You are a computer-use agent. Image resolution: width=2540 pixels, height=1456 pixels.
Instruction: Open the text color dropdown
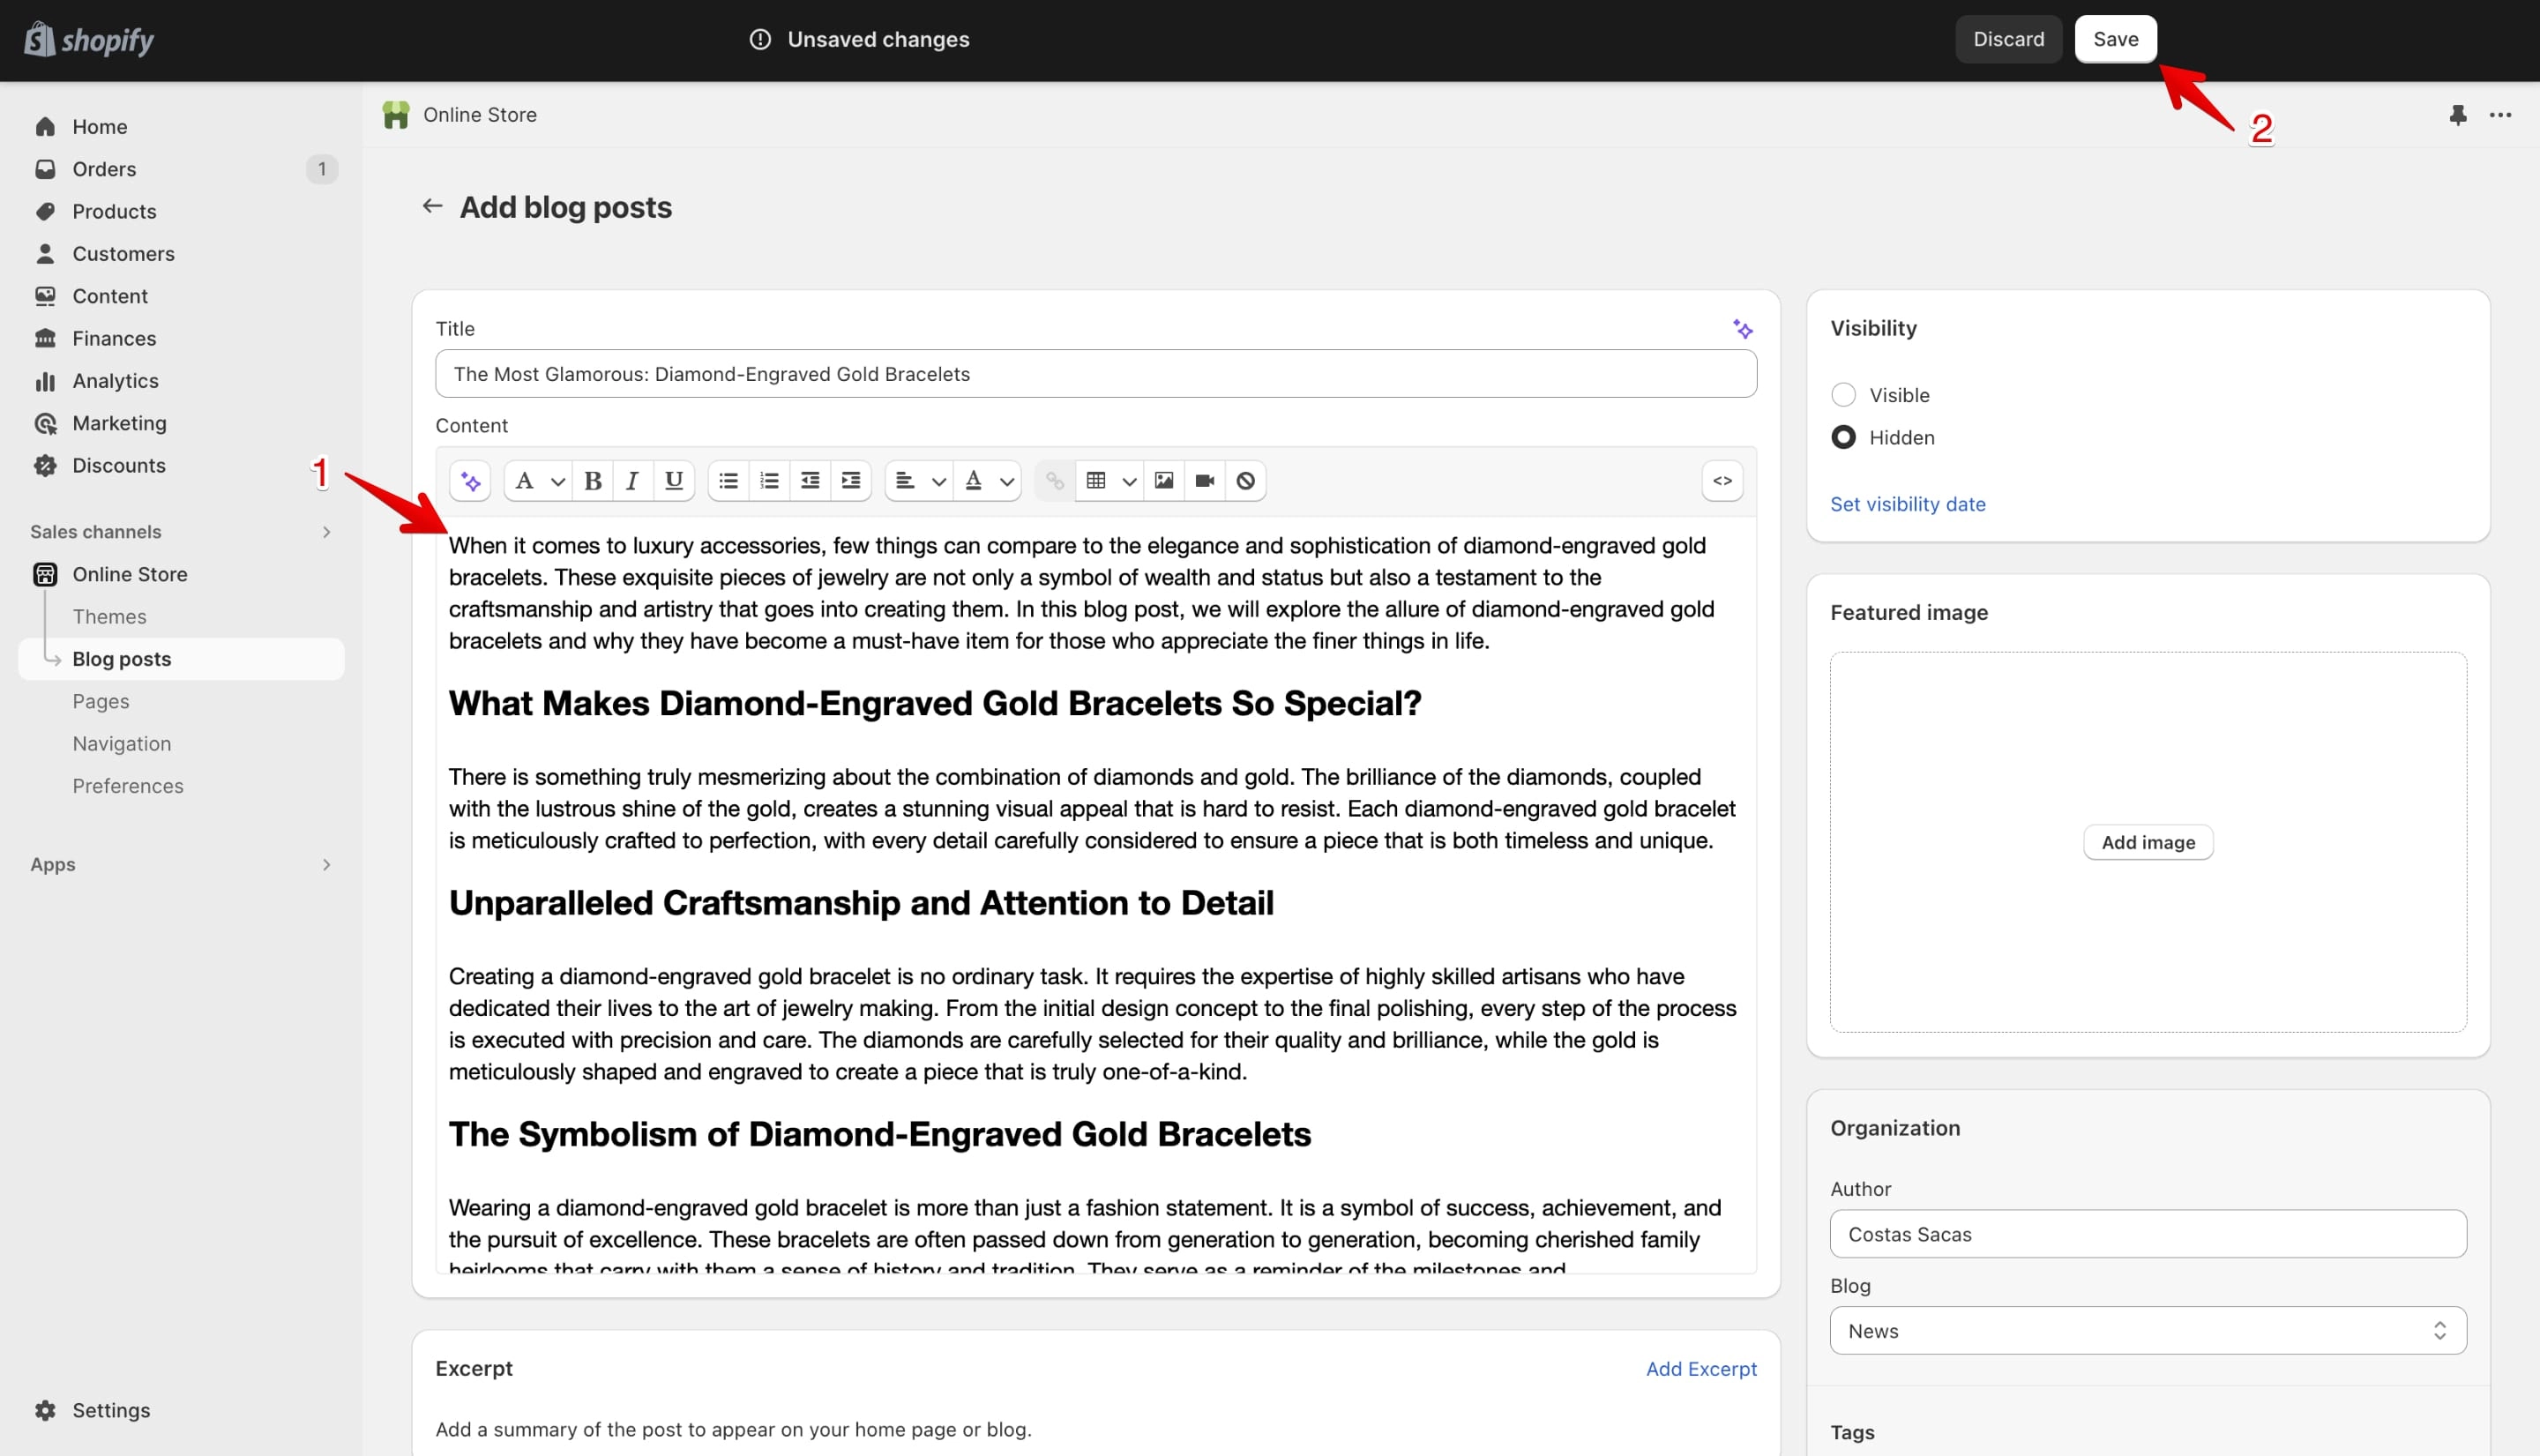pos(988,481)
